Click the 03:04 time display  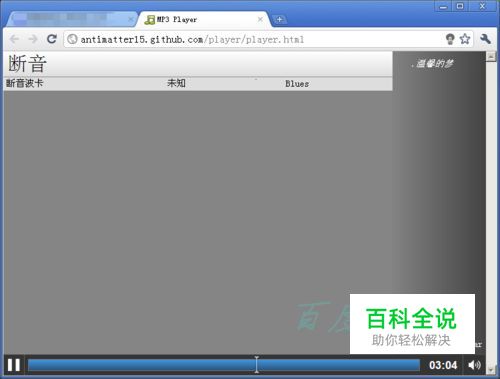(x=443, y=365)
